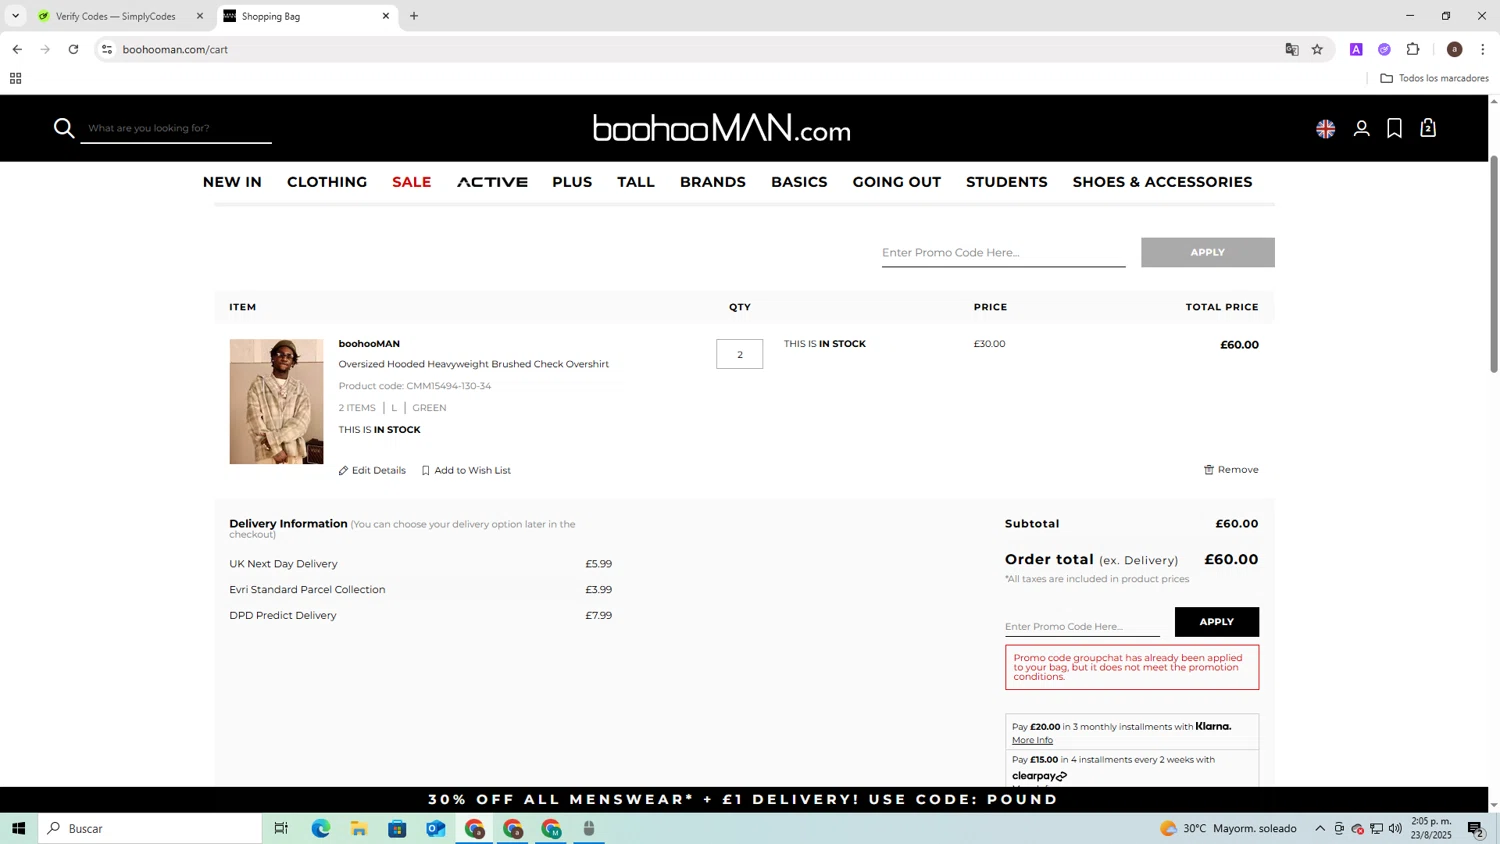The height and width of the screenshot is (844, 1500).
Task: Open Task View on the taskbar
Action: point(281,828)
